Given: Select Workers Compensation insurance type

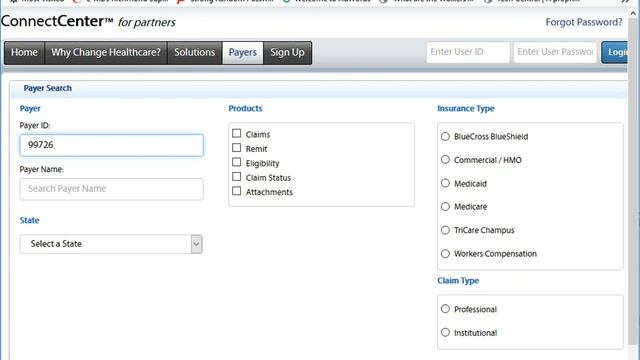Looking at the screenshot, I should click(445, 254).
